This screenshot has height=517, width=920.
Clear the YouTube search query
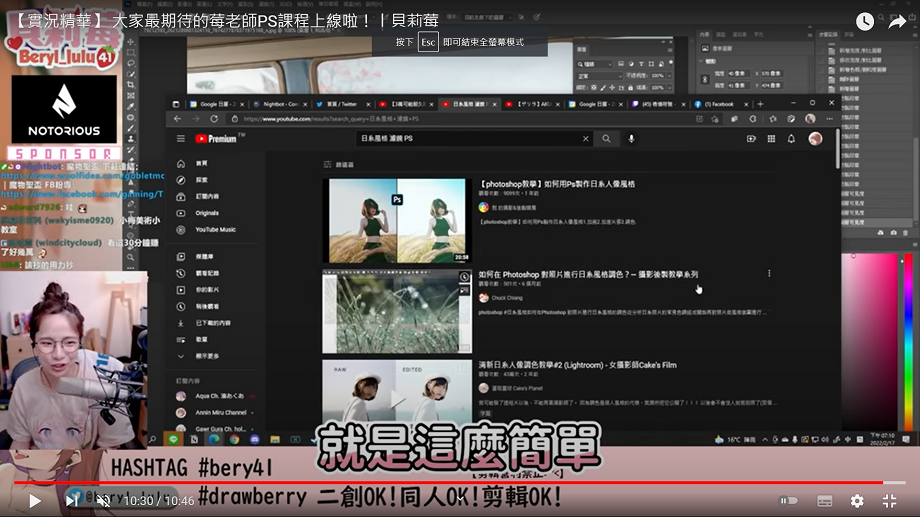click(x=586, y=138)
